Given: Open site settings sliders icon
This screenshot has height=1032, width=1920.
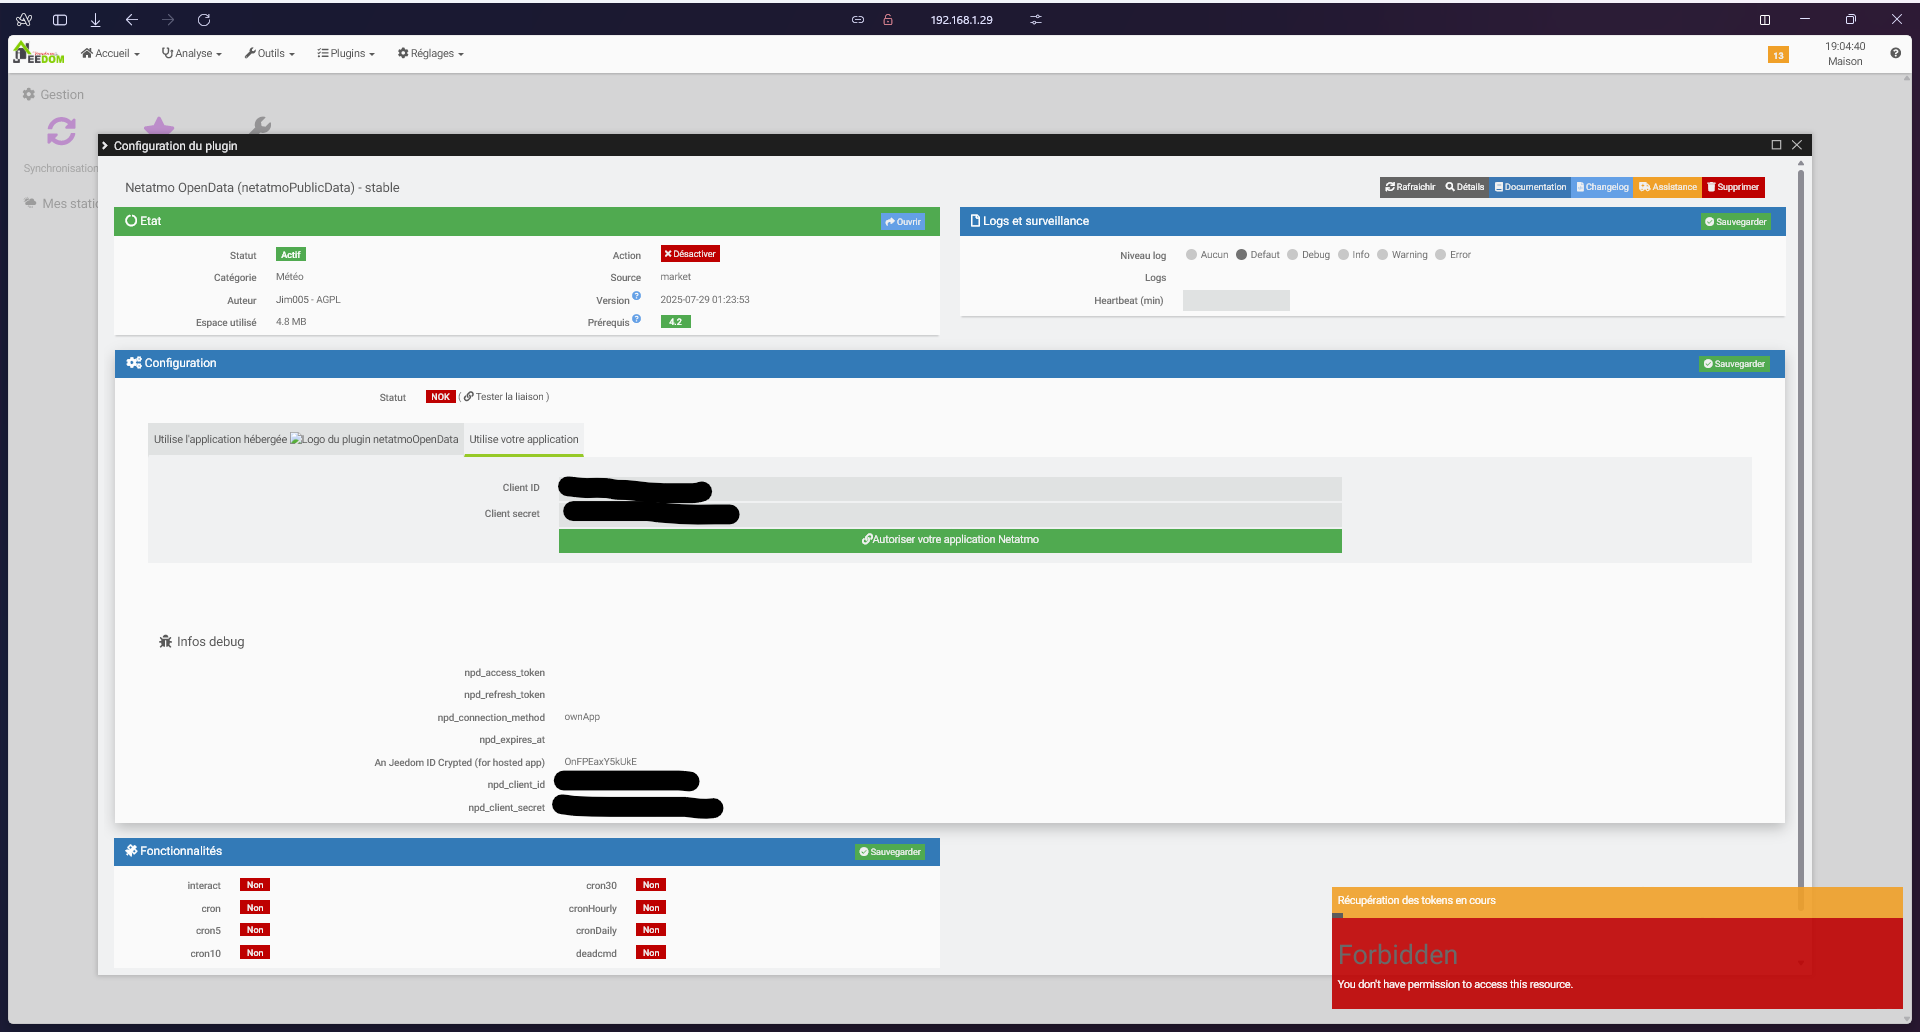Looking at the screenshot, I should (x=1036, y=20).
